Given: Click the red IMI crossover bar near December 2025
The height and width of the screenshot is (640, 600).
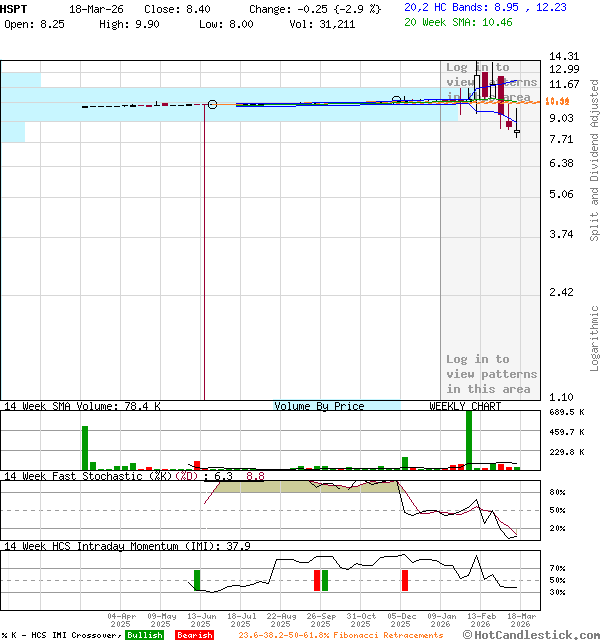Looking at the screenshot, I should click(x=405, y=580).
